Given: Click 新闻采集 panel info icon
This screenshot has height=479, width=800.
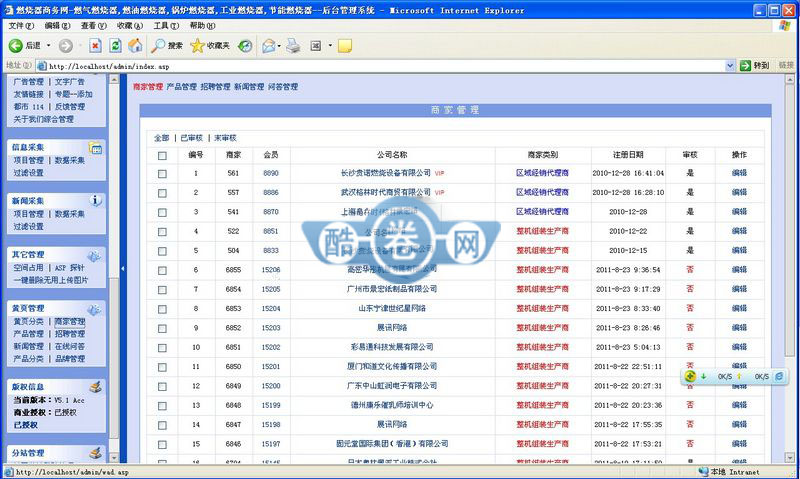Looking at the screenshot, I should click(x=95, y=200).
